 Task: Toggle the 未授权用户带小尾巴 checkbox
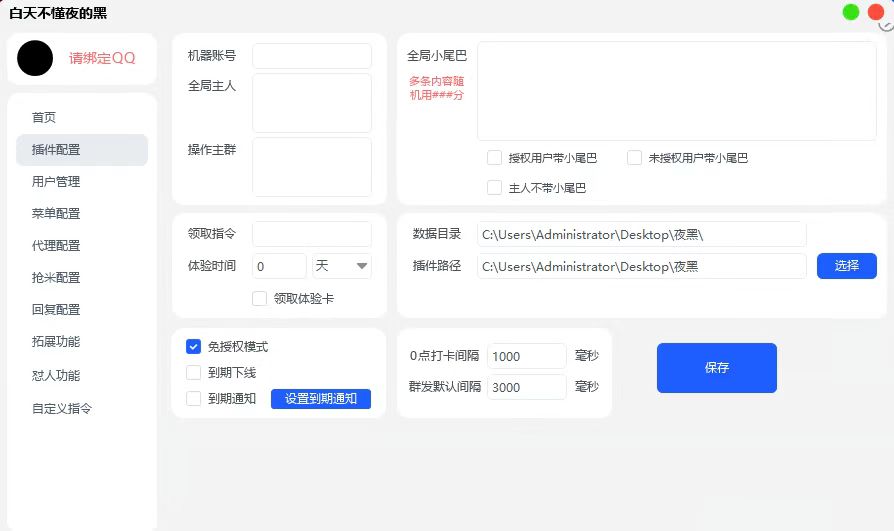click(634, 158)
